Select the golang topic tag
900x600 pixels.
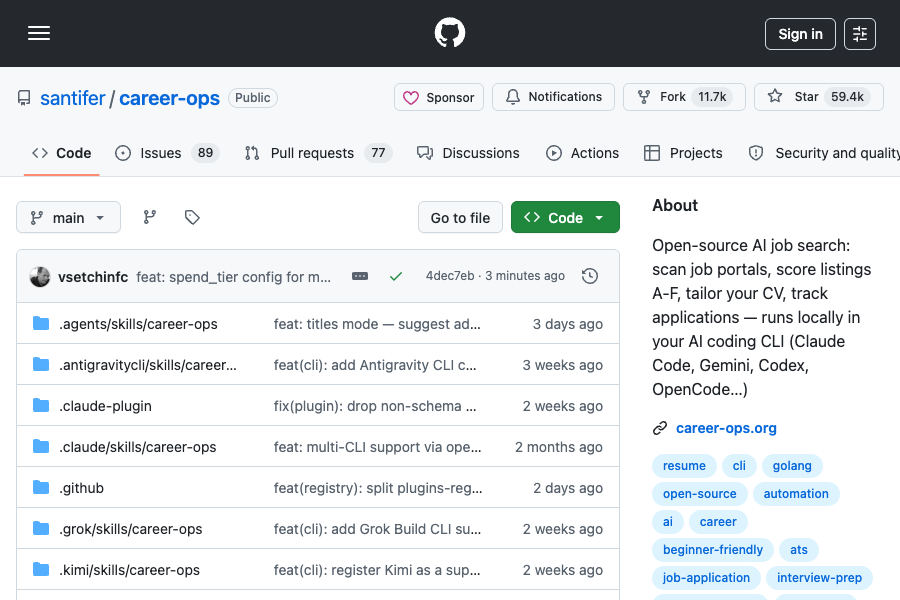(792, 466)
